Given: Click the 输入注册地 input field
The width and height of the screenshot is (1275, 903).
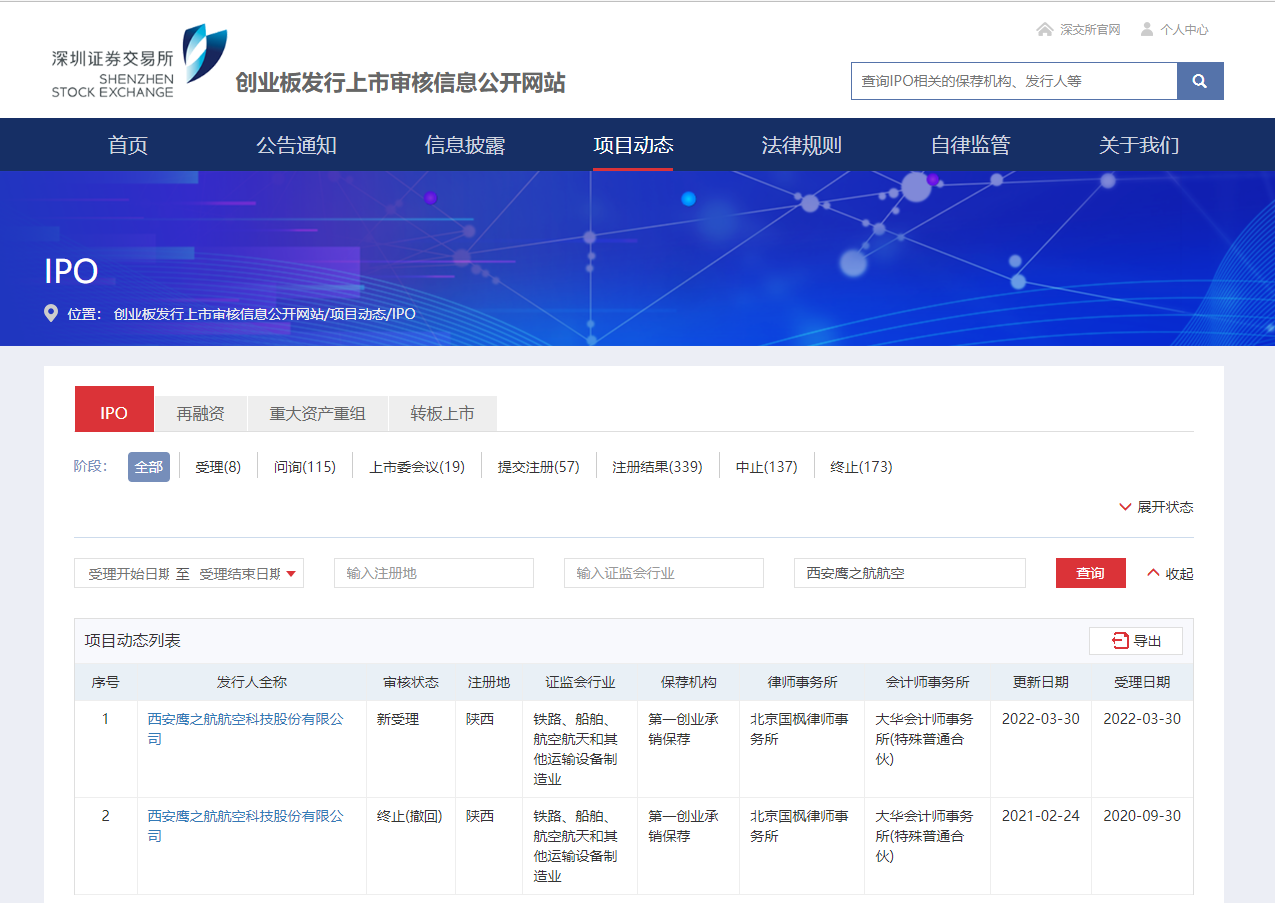Looking at the screenshot, I should tap(433, 573).
